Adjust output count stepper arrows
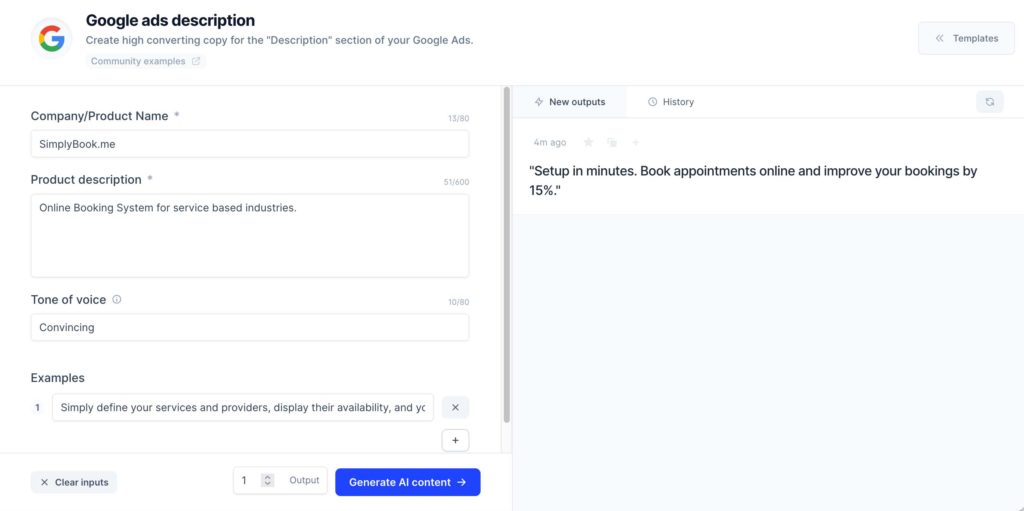The image size is (1024, 511). coord(267,480)
